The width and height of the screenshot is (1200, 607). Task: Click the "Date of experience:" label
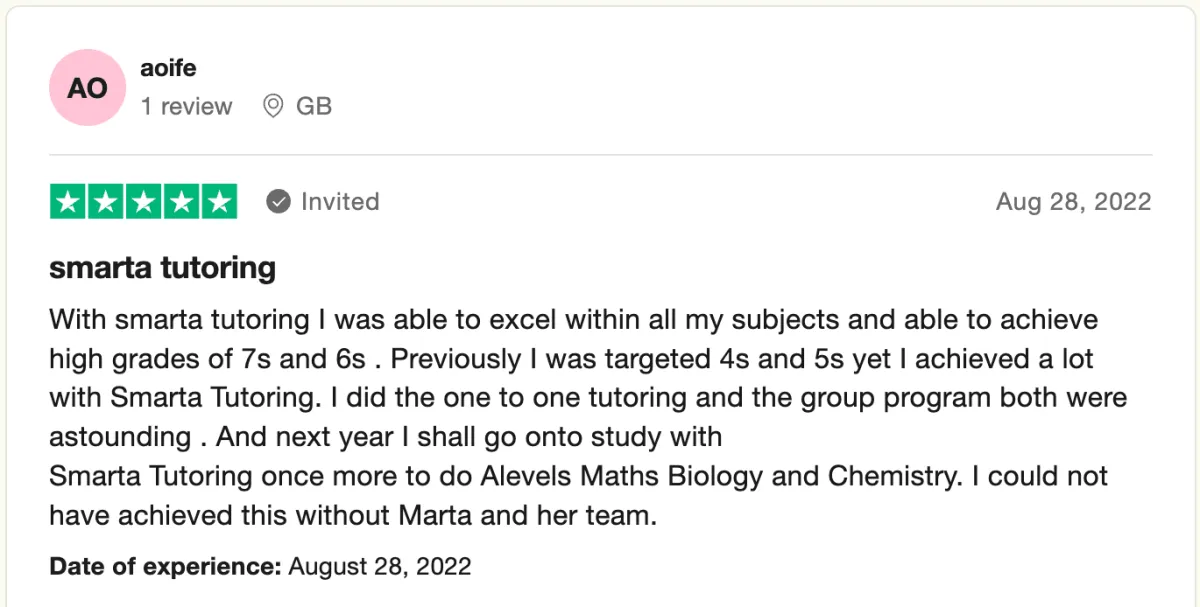165,567
